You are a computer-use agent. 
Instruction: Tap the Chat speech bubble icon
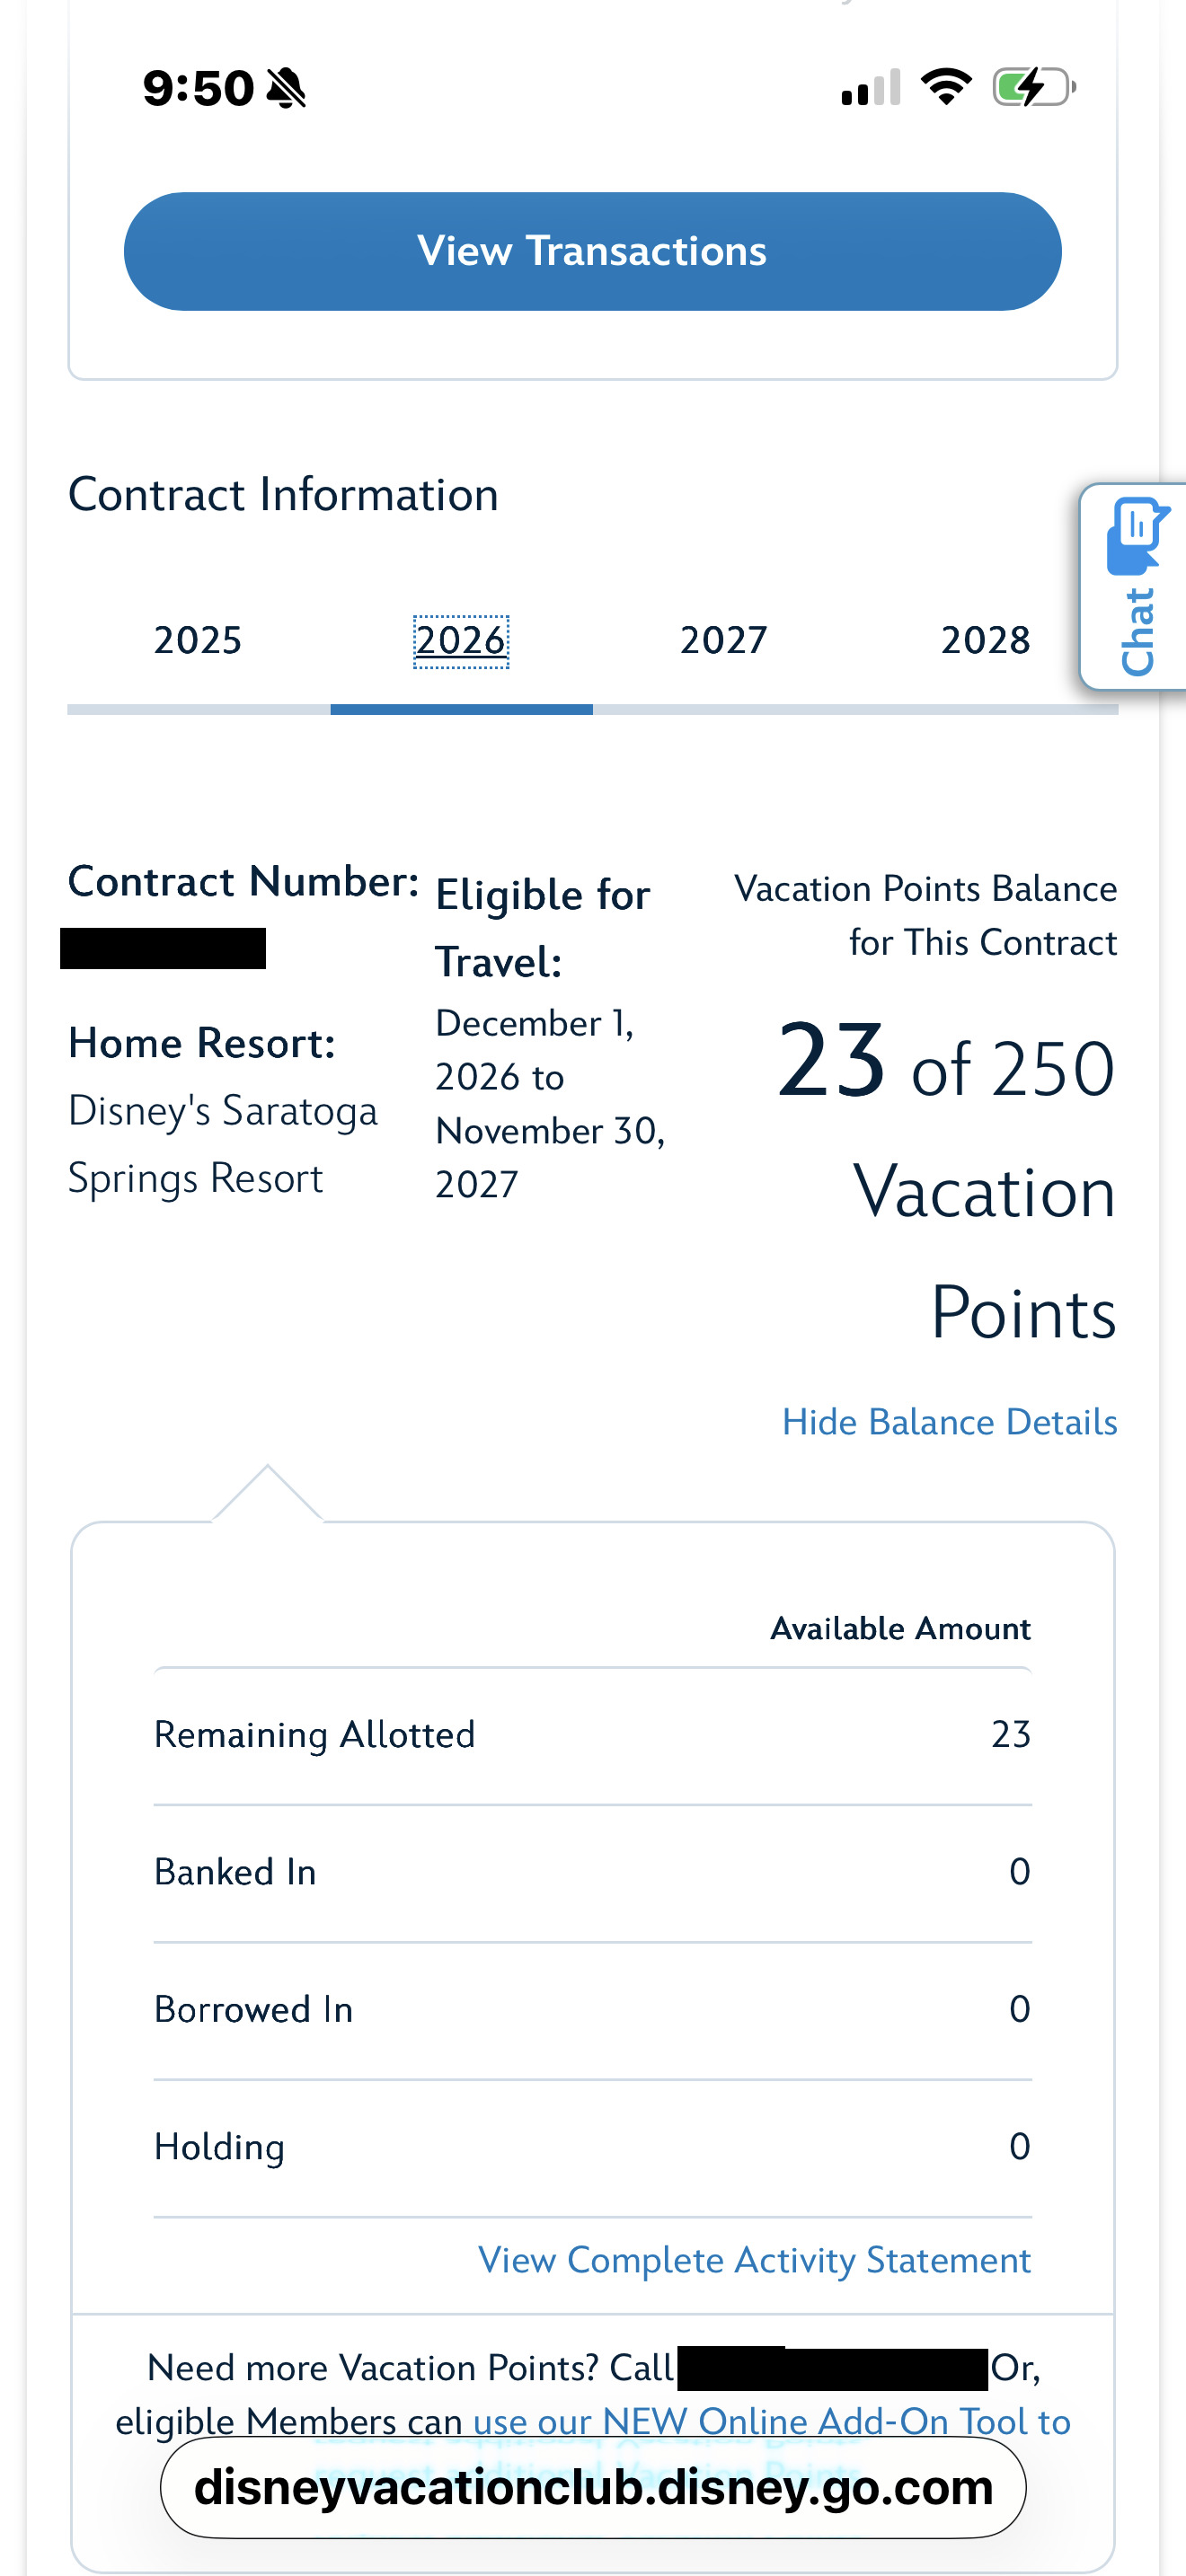click(x=1136, y=535)
